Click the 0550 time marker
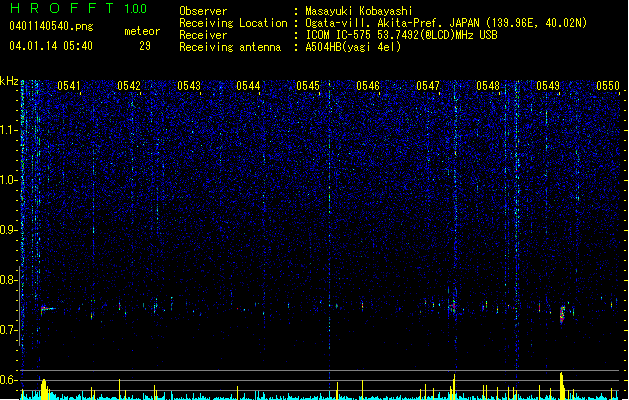Viewport: 629px width, 400px height. (608, 86)
